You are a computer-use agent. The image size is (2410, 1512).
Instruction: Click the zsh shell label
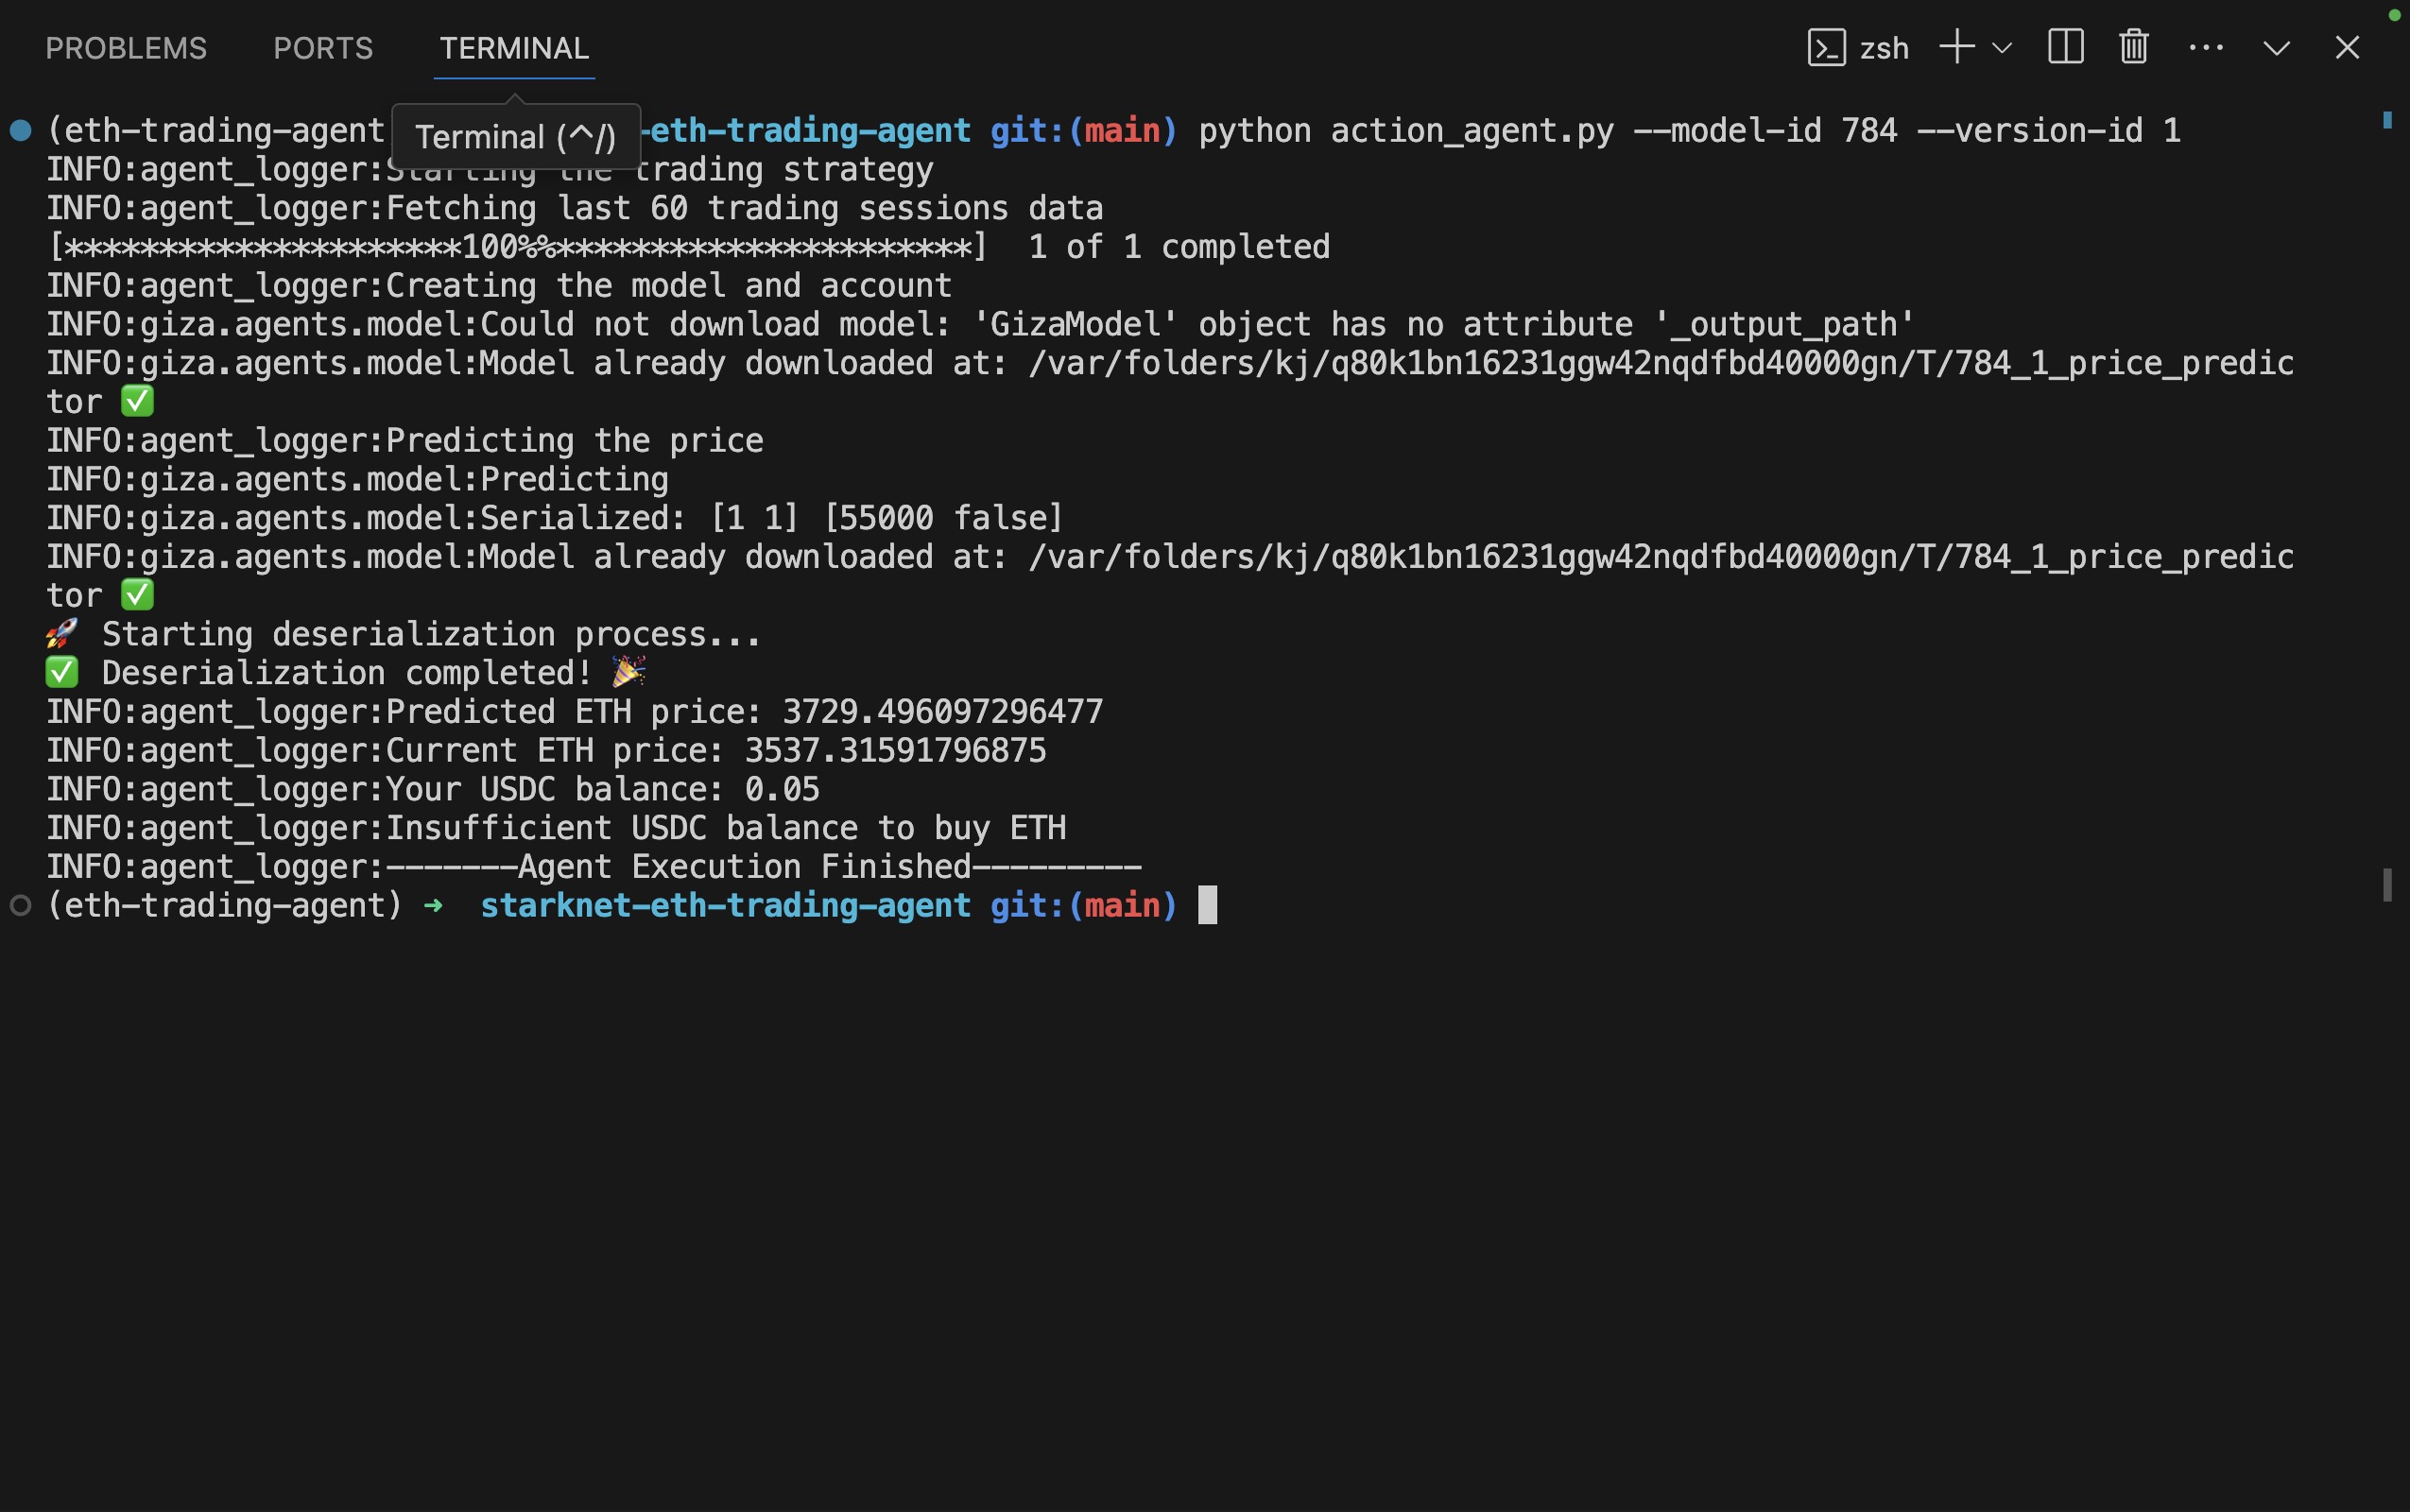(x=1884, y=48)
